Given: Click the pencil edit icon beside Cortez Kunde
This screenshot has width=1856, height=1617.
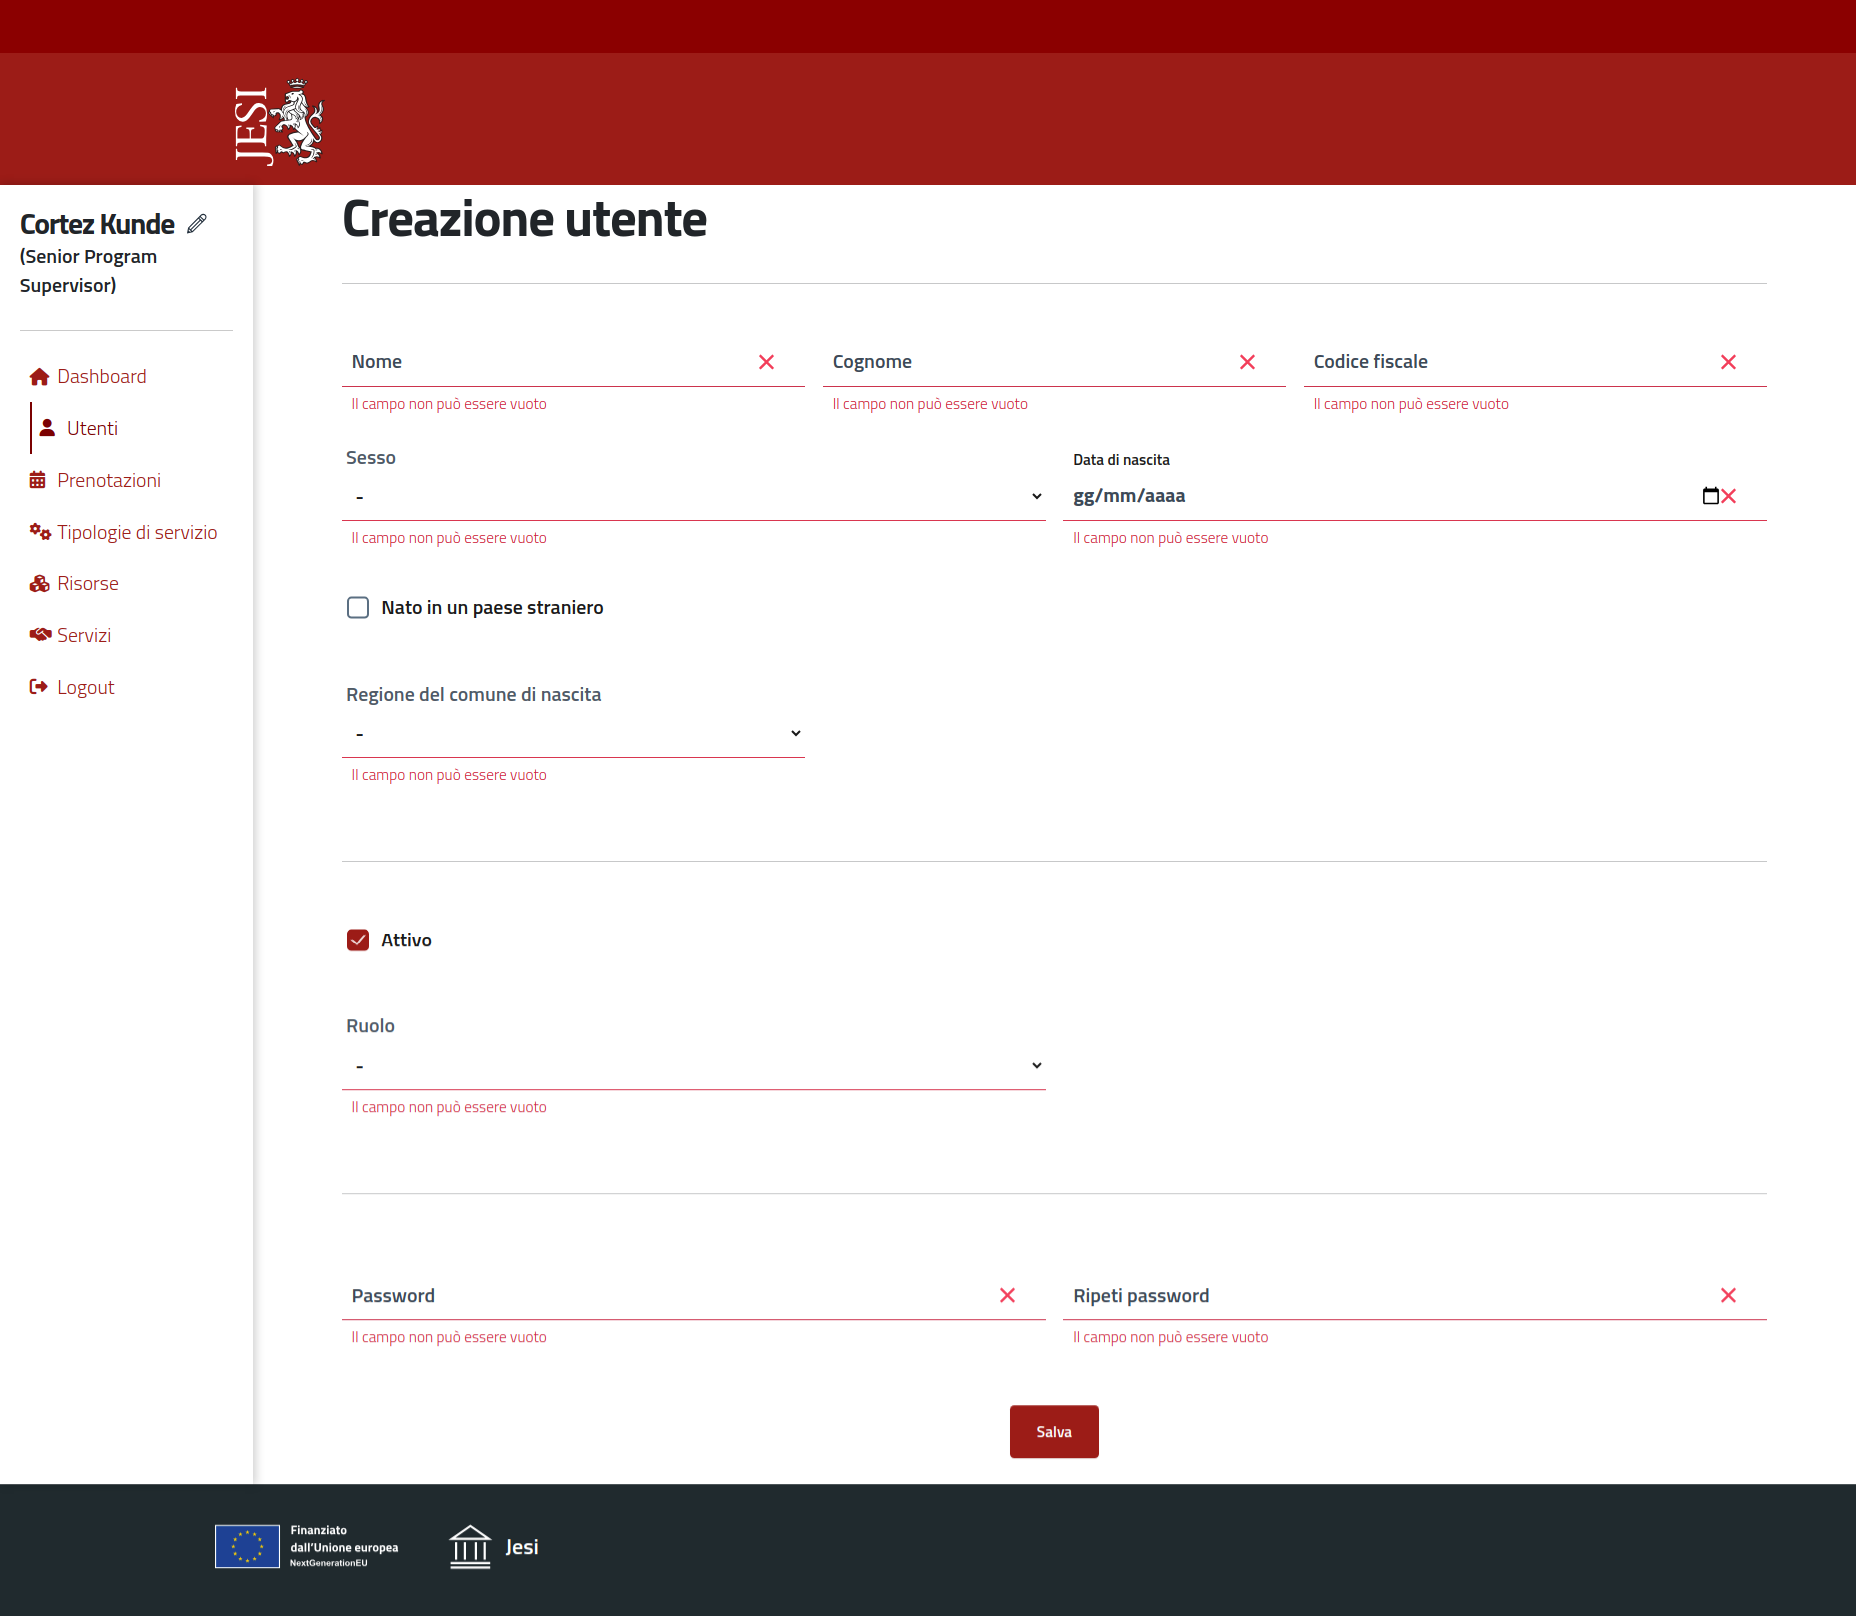Looking at the screenshot, I should click(197, 224).
